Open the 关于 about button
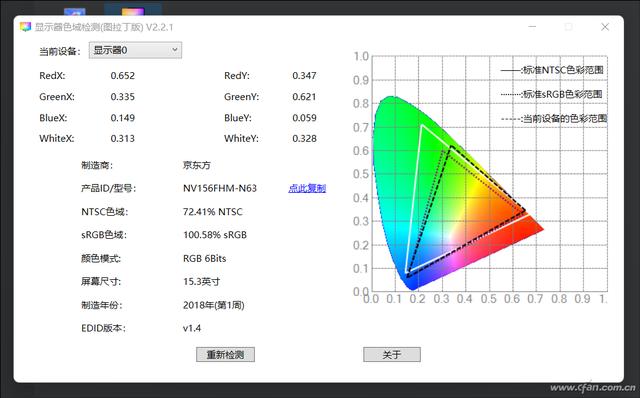This screenshot has height=398, width=640. click(392, 354)
